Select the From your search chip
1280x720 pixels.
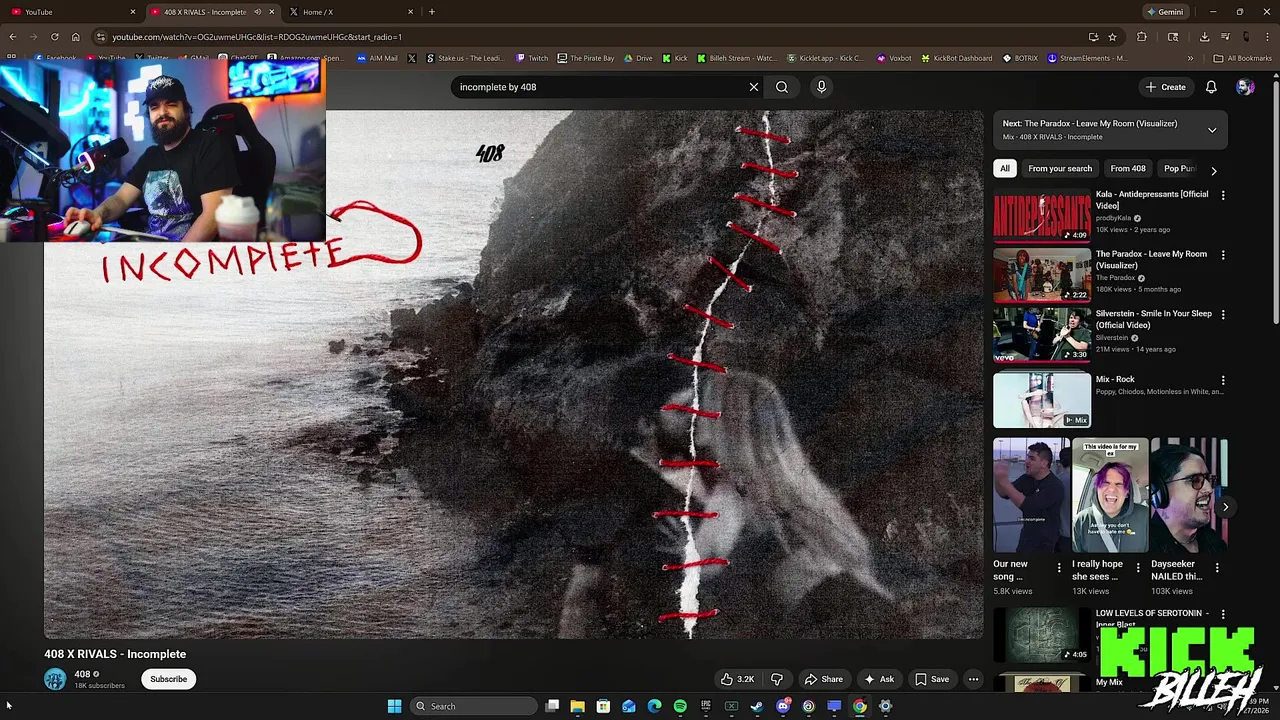point(1060,168)
